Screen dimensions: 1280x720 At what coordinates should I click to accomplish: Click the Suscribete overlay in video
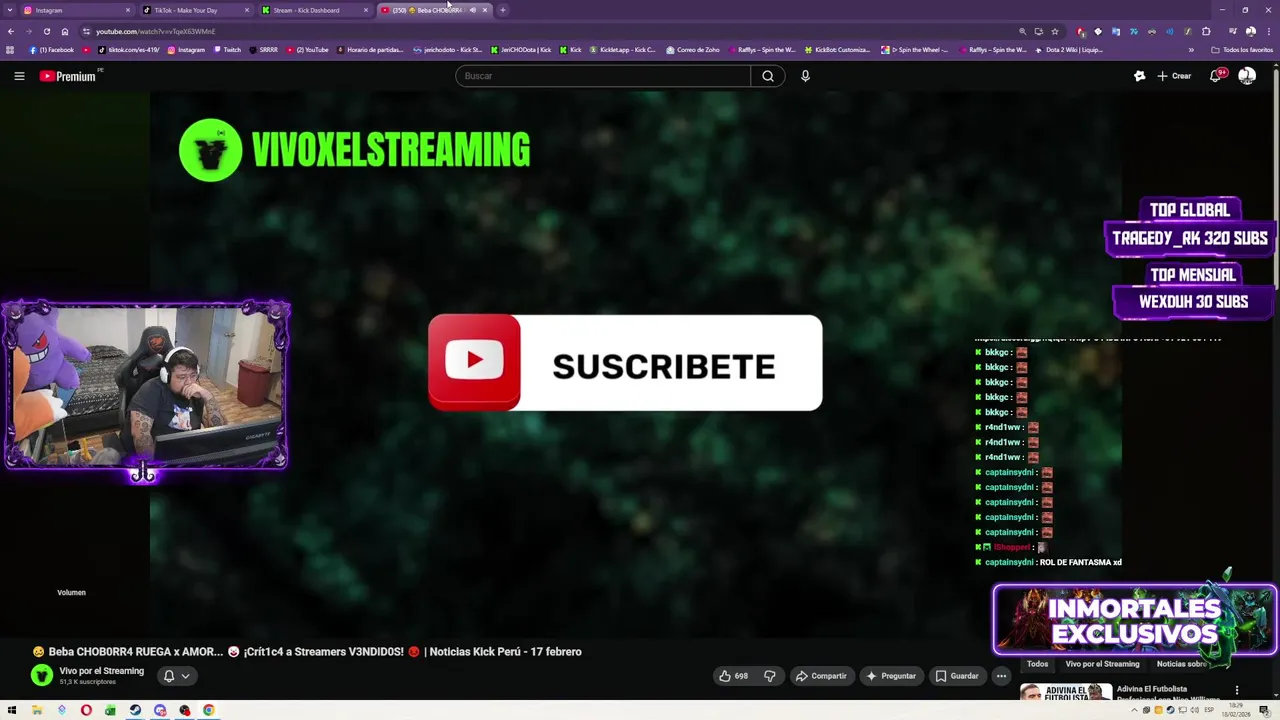(625, 363)
